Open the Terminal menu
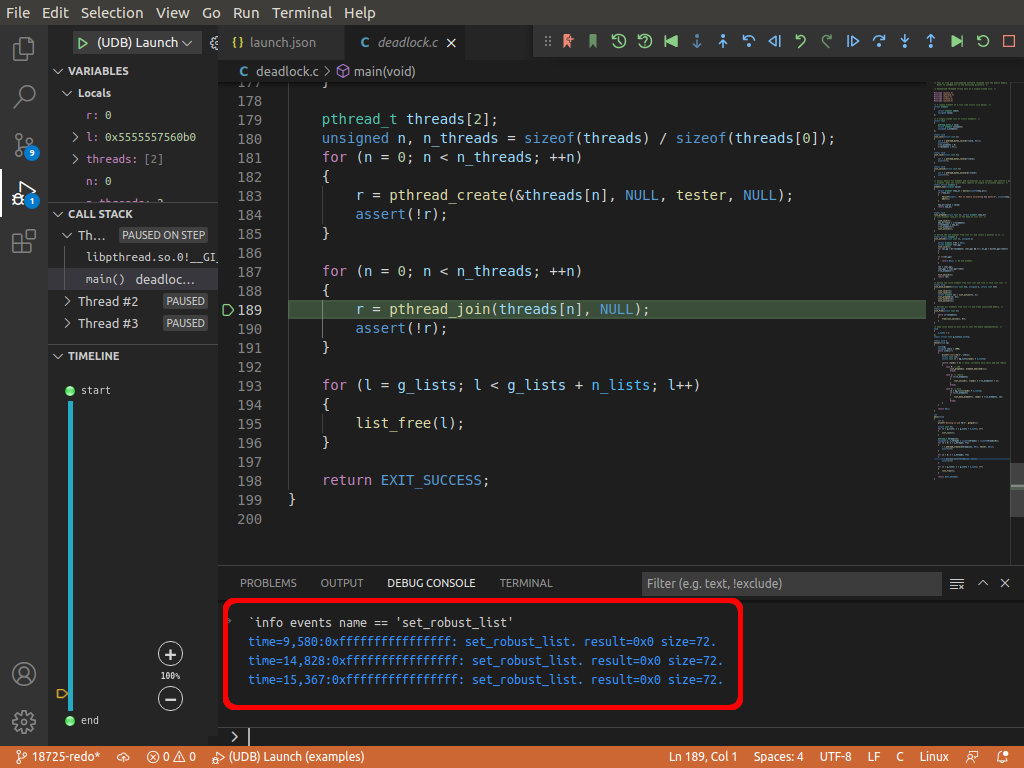This screenshot has width=1024, height=768. tap(302, 12)
